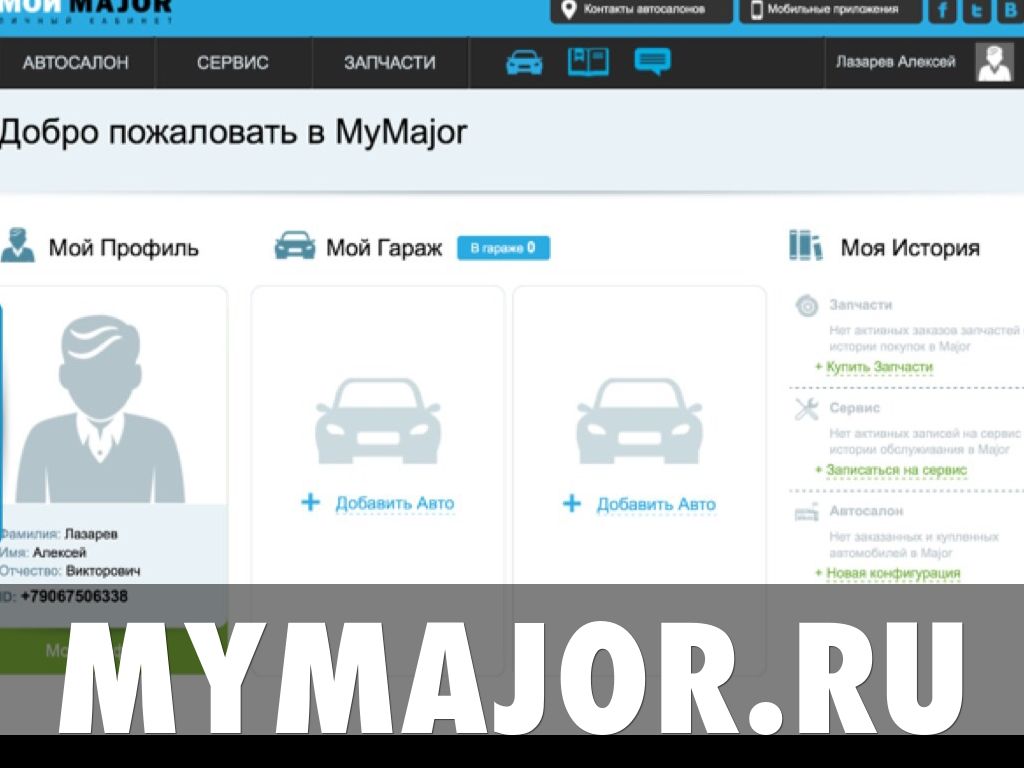Click Контакты автосалонов button

[x=642, y=10]
